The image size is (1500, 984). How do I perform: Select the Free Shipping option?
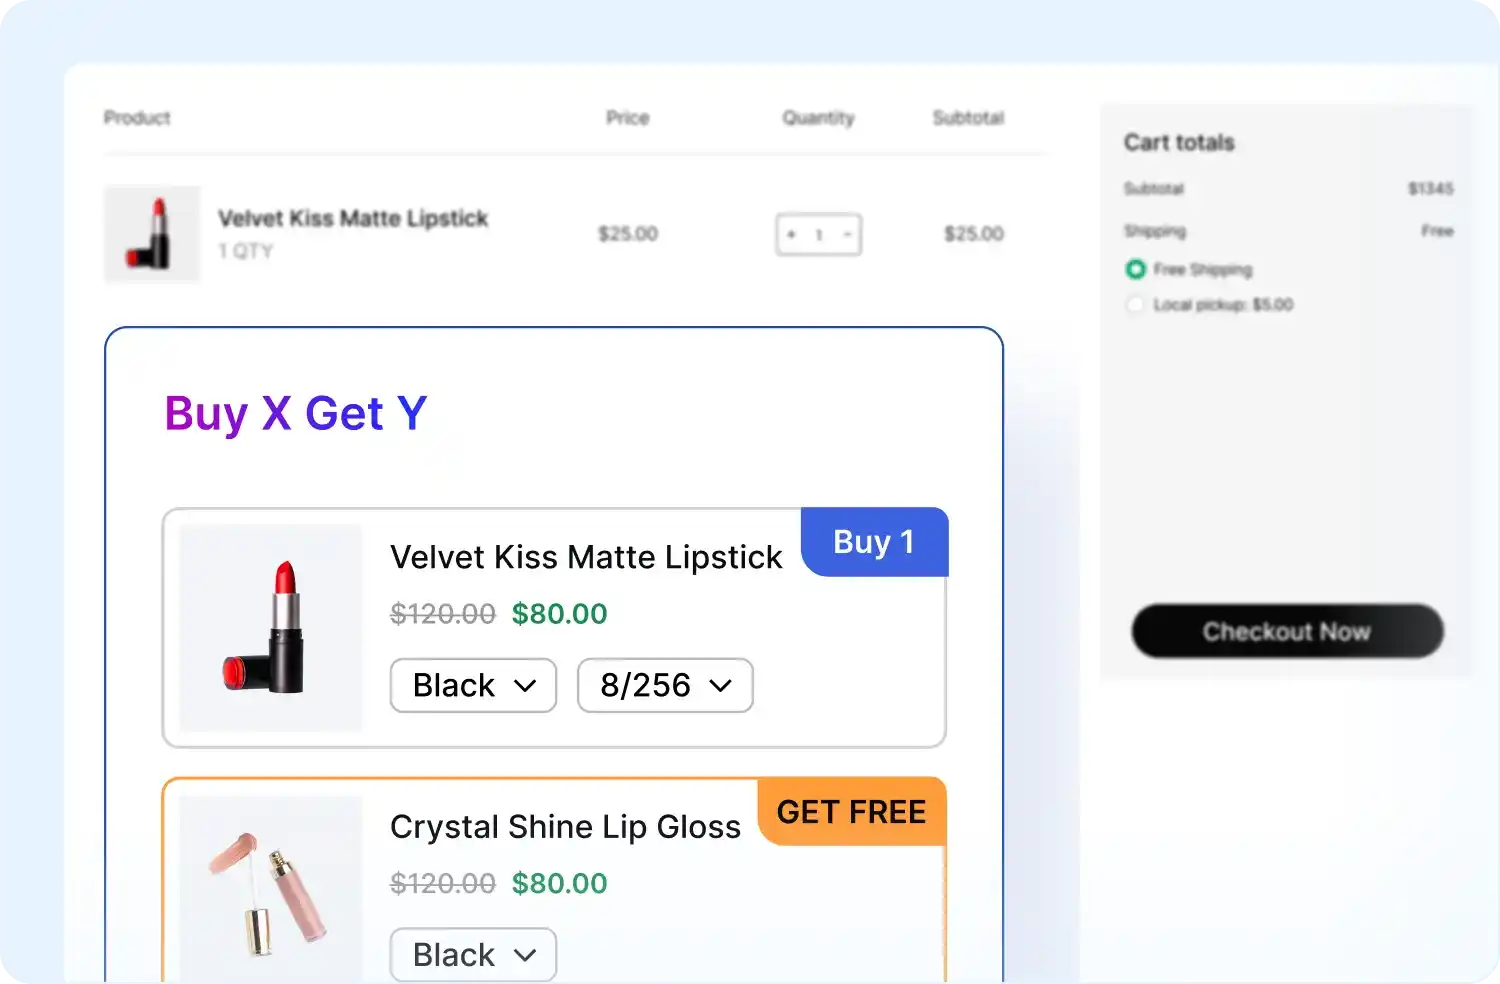coord(1136,269)
